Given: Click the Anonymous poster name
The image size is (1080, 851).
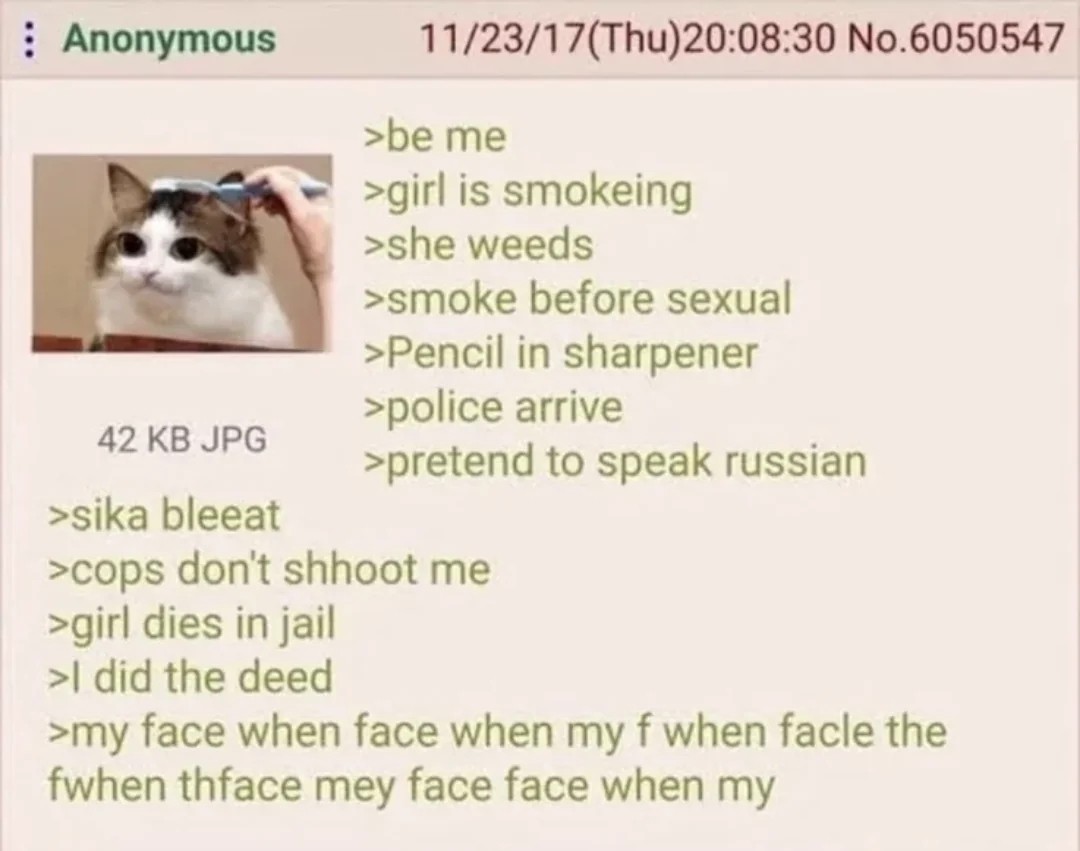Looking at the screenshot, I should coord(169,39).
